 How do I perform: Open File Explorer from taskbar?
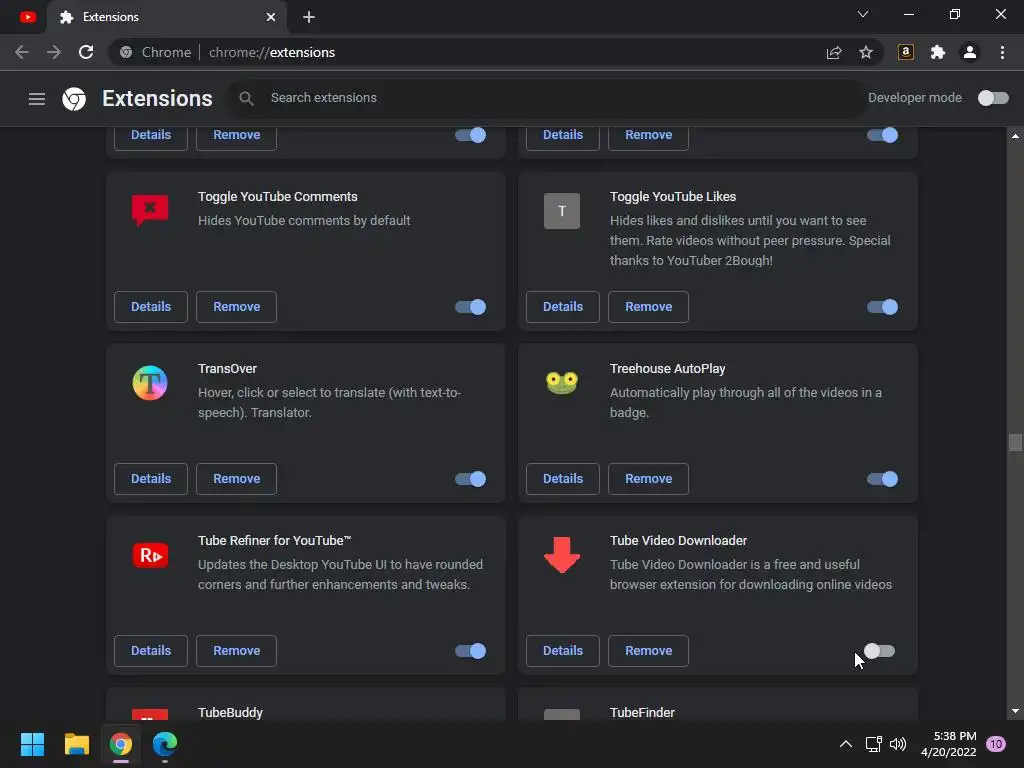coord(76,744)
